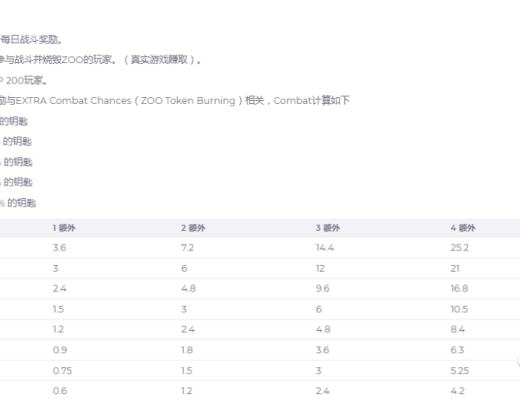
Task: Click the 10.5 table cell
Action: [459, 309]
